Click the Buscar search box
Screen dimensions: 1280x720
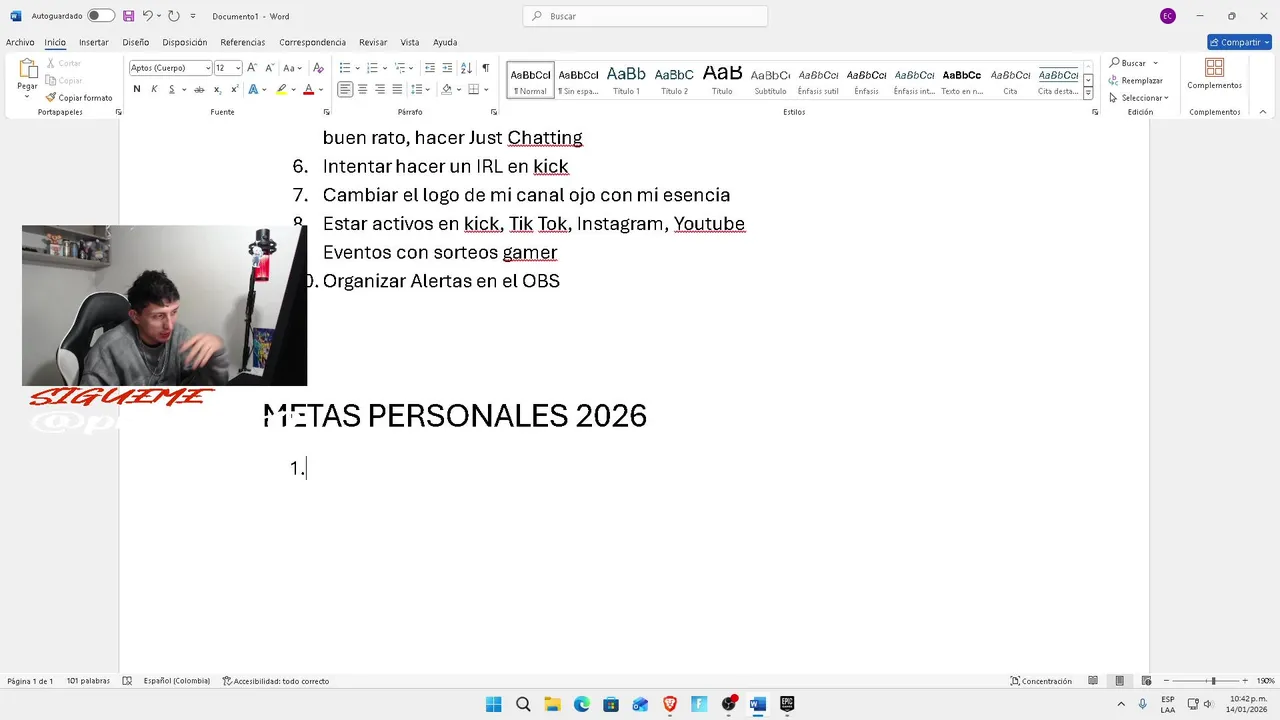(645, 16)
